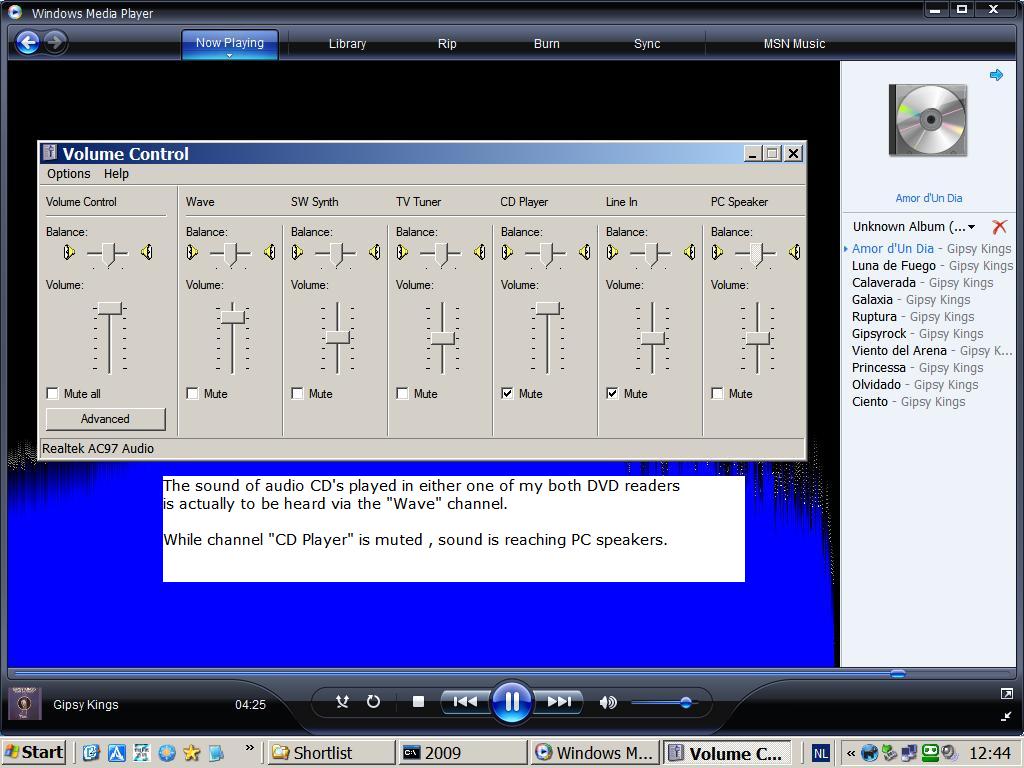Image resolution: width=1024 pixels, height=768 pixels.
Task: Click left speaker icon of PC Speaker balance
Action: [717, 252]
